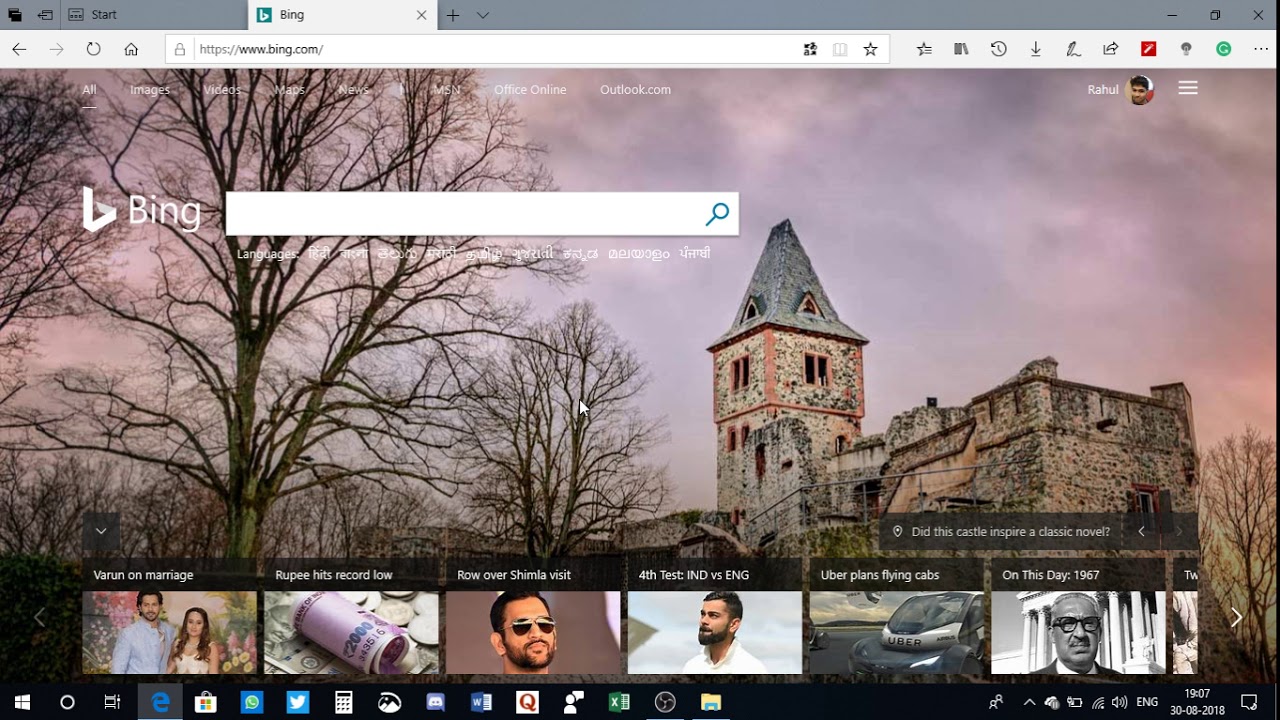Image resolution: width=1280 pixels, height=720 pixels.
Task: Open Bing Images search
Action: (x=150, y=90)
